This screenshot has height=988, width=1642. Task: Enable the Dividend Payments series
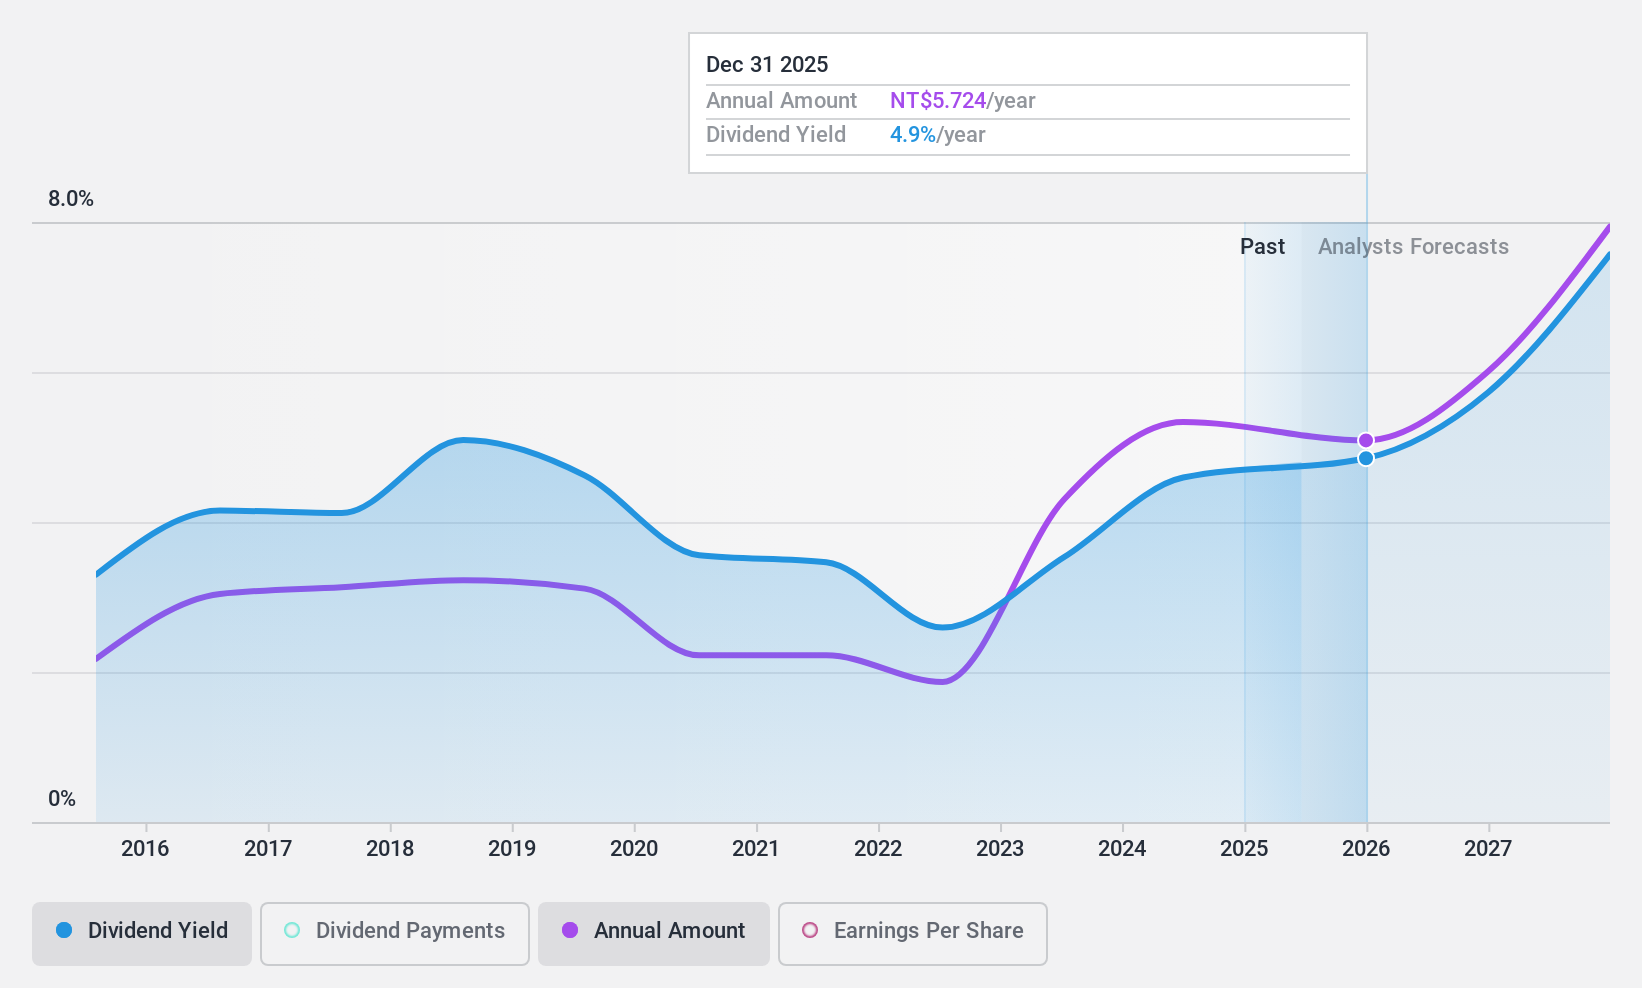[x=395, y=934]
